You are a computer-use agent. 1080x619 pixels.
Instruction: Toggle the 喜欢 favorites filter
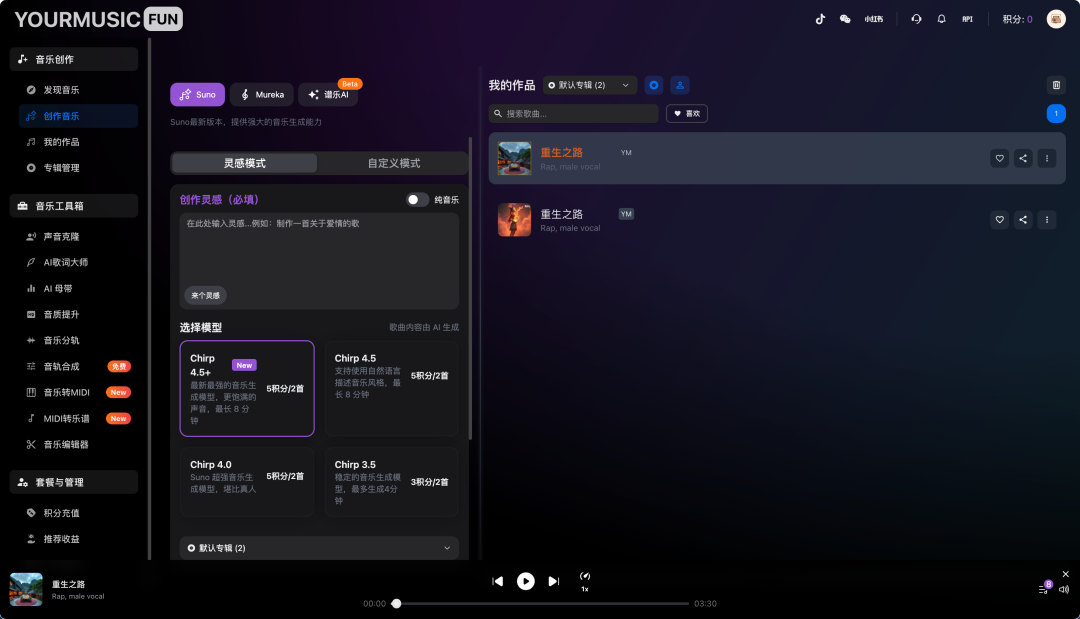point(687,114)
